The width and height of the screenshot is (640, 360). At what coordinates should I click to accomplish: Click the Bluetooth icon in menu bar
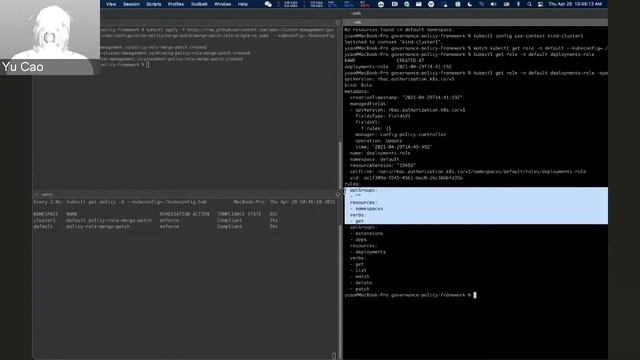(x=518, y=4)
